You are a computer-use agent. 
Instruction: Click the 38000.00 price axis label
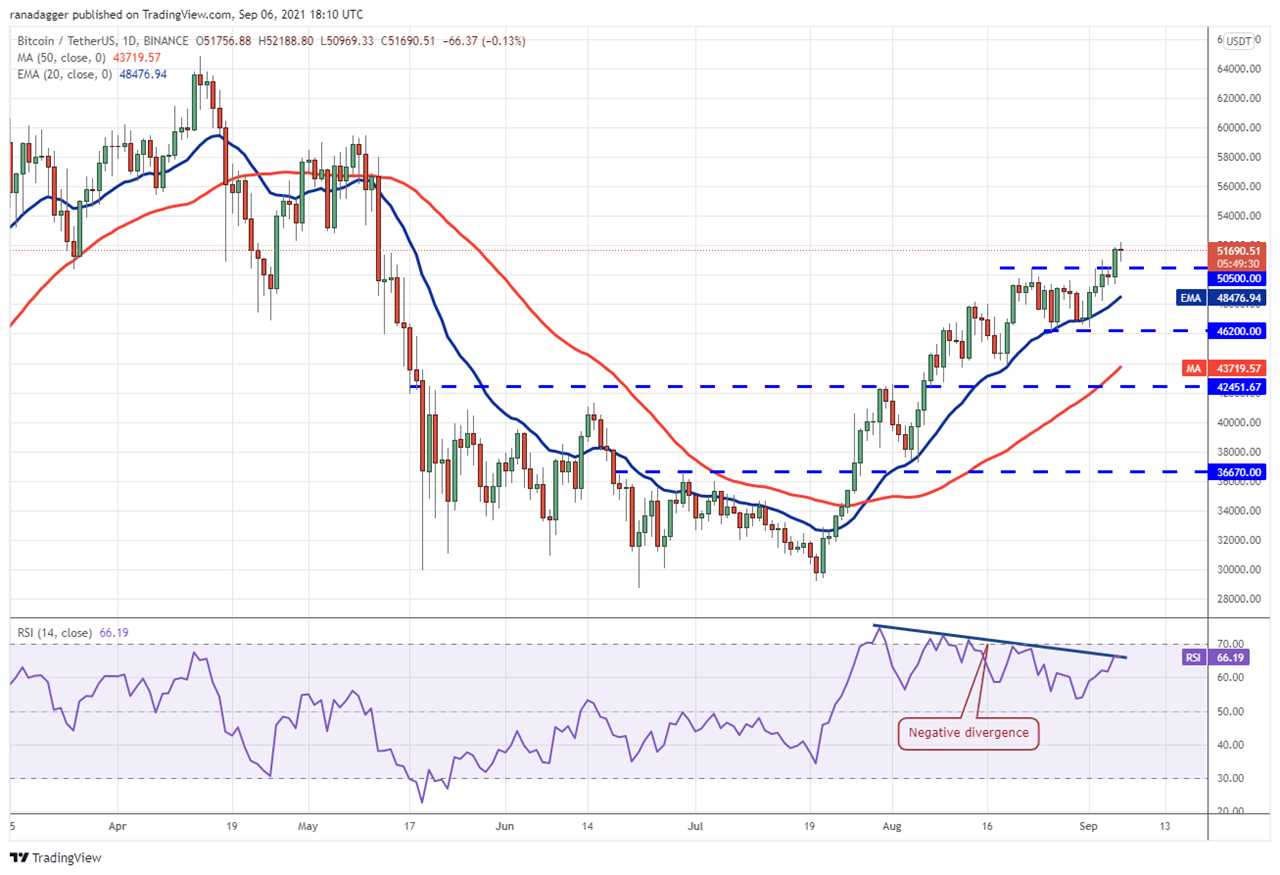[1238, 452]
